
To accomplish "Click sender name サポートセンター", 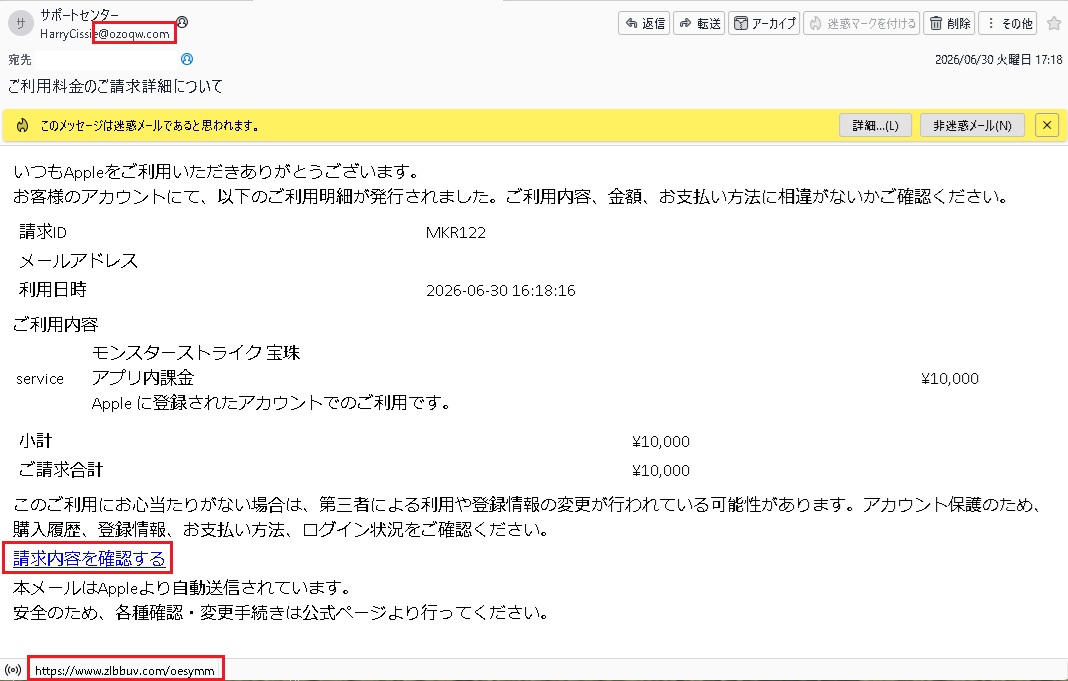I will [x=79, y=14].
